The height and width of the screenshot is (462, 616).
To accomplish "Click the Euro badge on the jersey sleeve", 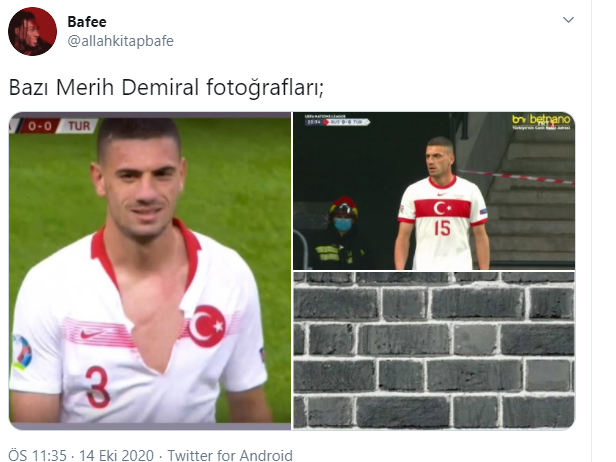I will pos(22,352).
